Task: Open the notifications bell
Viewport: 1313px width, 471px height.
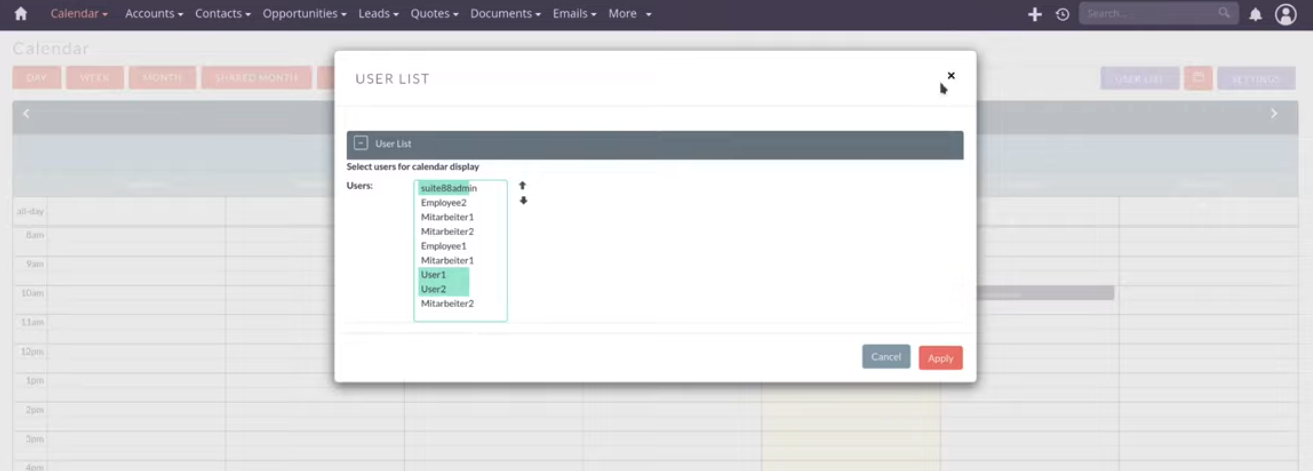Action: [x=1256, y=14]
